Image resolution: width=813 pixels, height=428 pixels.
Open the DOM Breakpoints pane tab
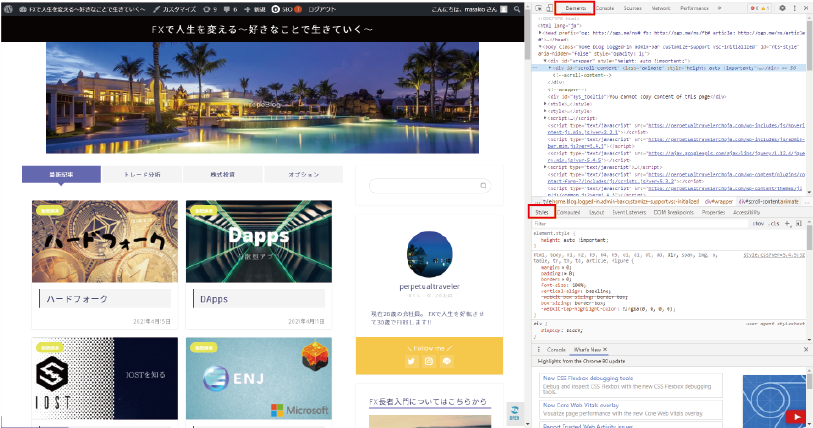pyautogui.click(x=674, y=212)
